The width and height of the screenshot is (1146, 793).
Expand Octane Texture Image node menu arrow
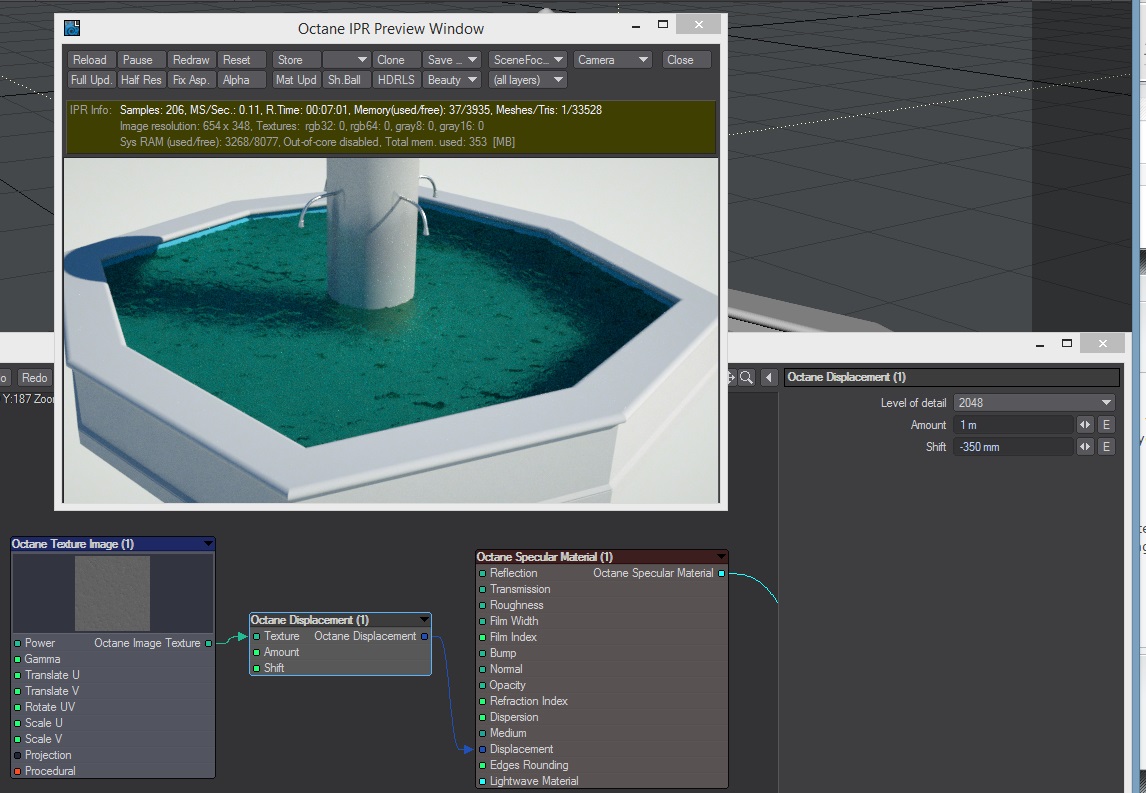208,544
